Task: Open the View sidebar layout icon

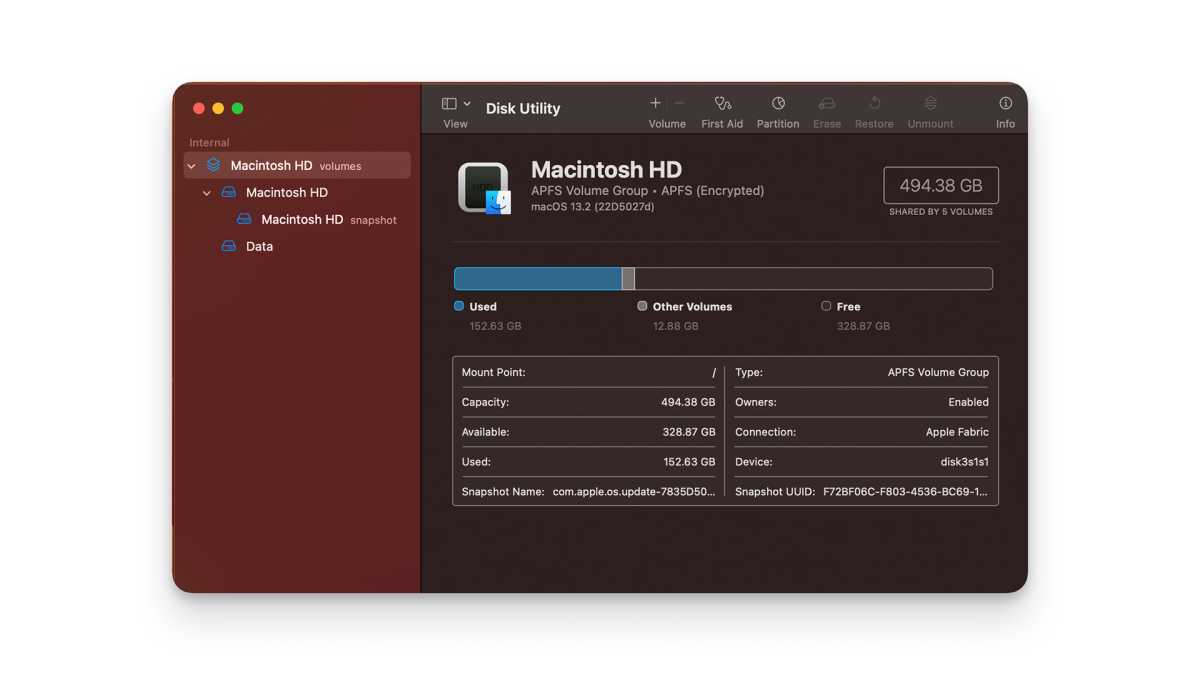Action: [x=449, y=104]
